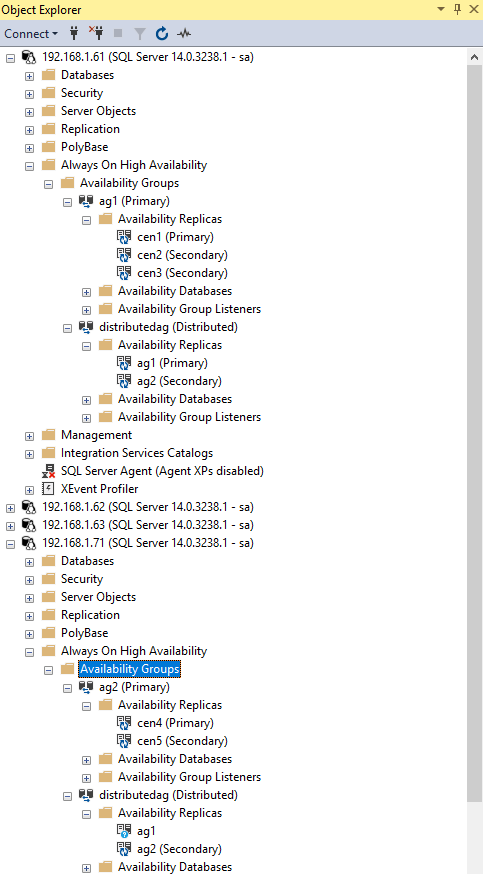Select SQL Server Agent (Agent XPs disabled) label
Image resolution: width=483 pixels, height=874 pixels.
coord(162,471)
